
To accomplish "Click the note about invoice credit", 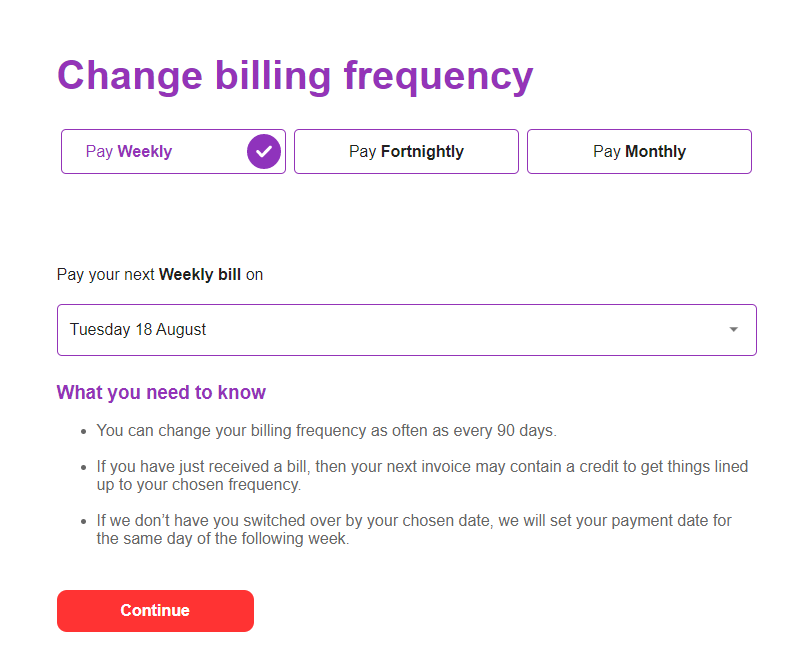I will tap(422, 475).
